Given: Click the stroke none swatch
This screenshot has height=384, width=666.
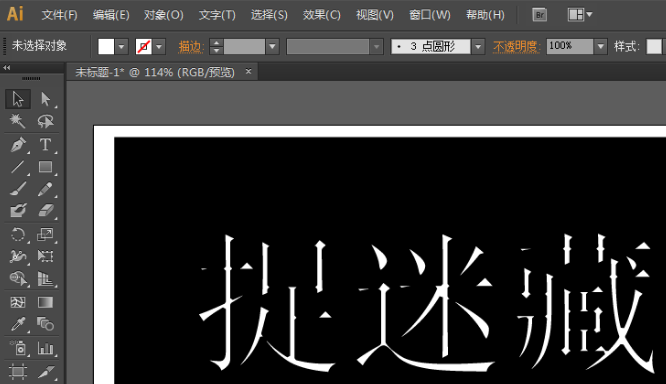Looking at the screenshot, I should 144,46.
